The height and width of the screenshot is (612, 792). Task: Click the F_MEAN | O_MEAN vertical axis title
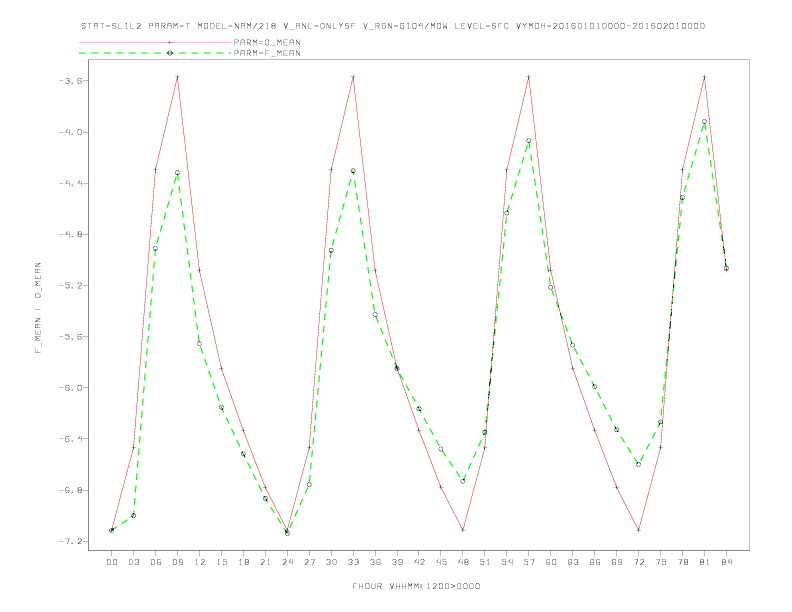pyautogui.click(x=38, y=308)
